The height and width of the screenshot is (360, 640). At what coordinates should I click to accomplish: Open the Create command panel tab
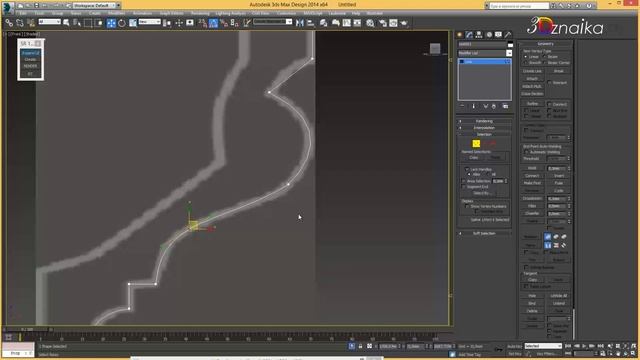[460, 35]
